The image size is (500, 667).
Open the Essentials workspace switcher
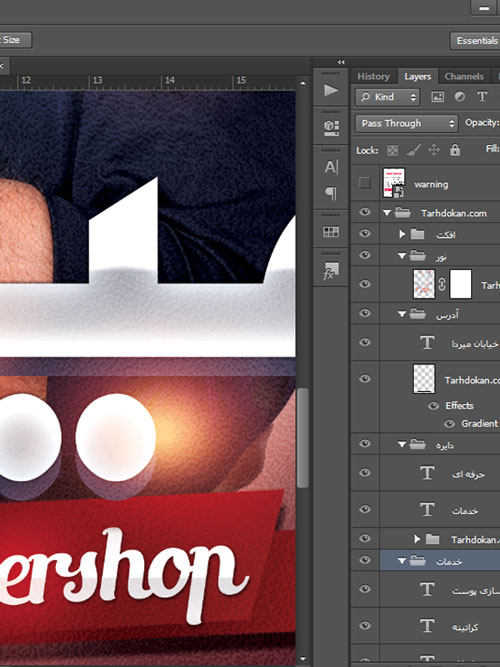point(475,40)
